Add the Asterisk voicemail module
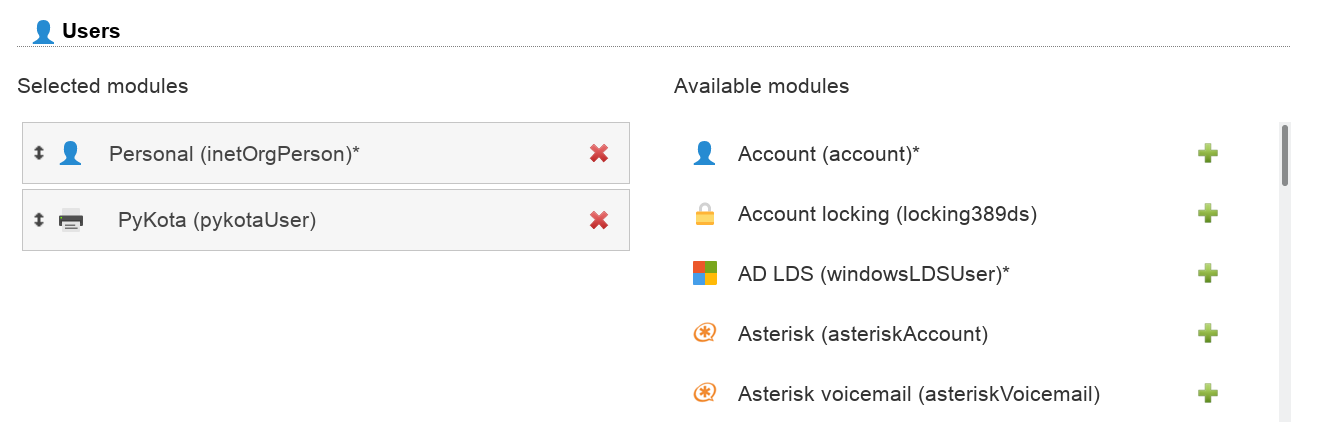1334x422 pixels. tap(1208, 393)
